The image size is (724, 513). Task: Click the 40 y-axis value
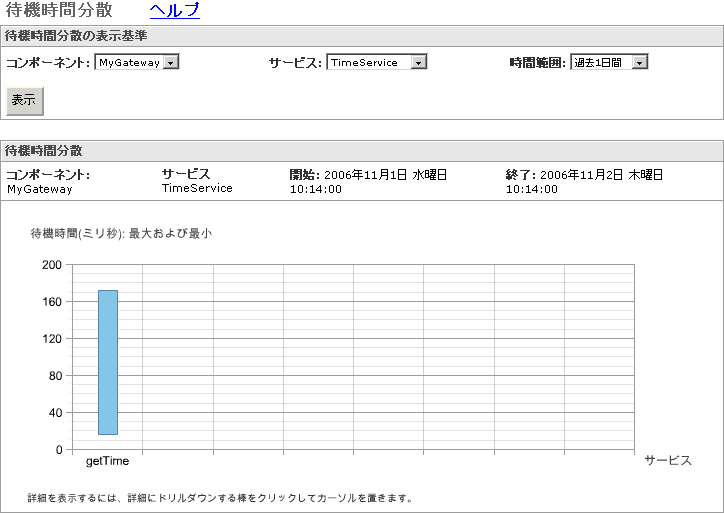click(55, 413)
